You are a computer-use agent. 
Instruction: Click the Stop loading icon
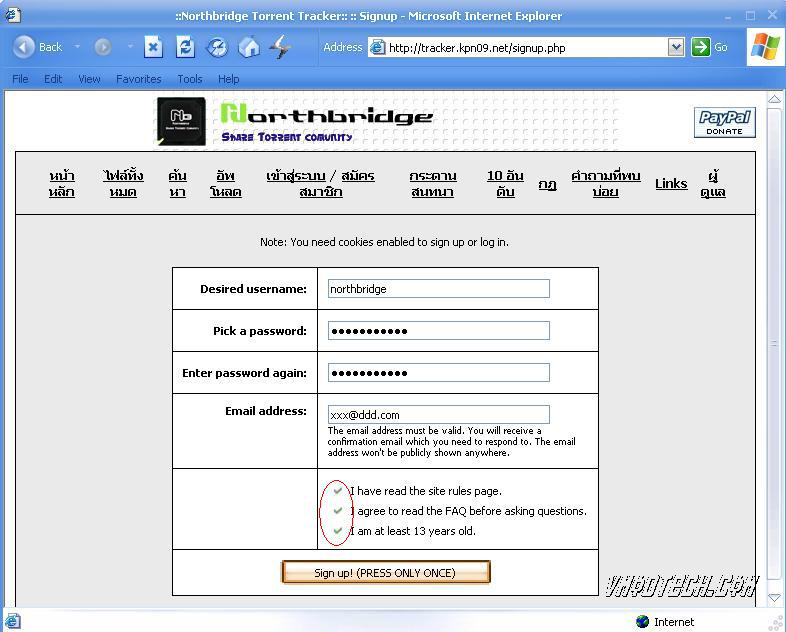[x=153, y=47]
